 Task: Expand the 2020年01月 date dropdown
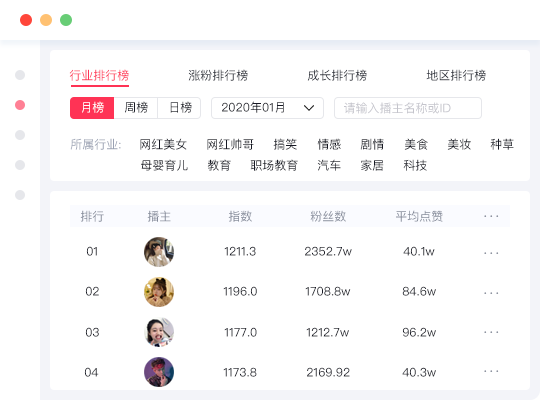tap(267, 108)
